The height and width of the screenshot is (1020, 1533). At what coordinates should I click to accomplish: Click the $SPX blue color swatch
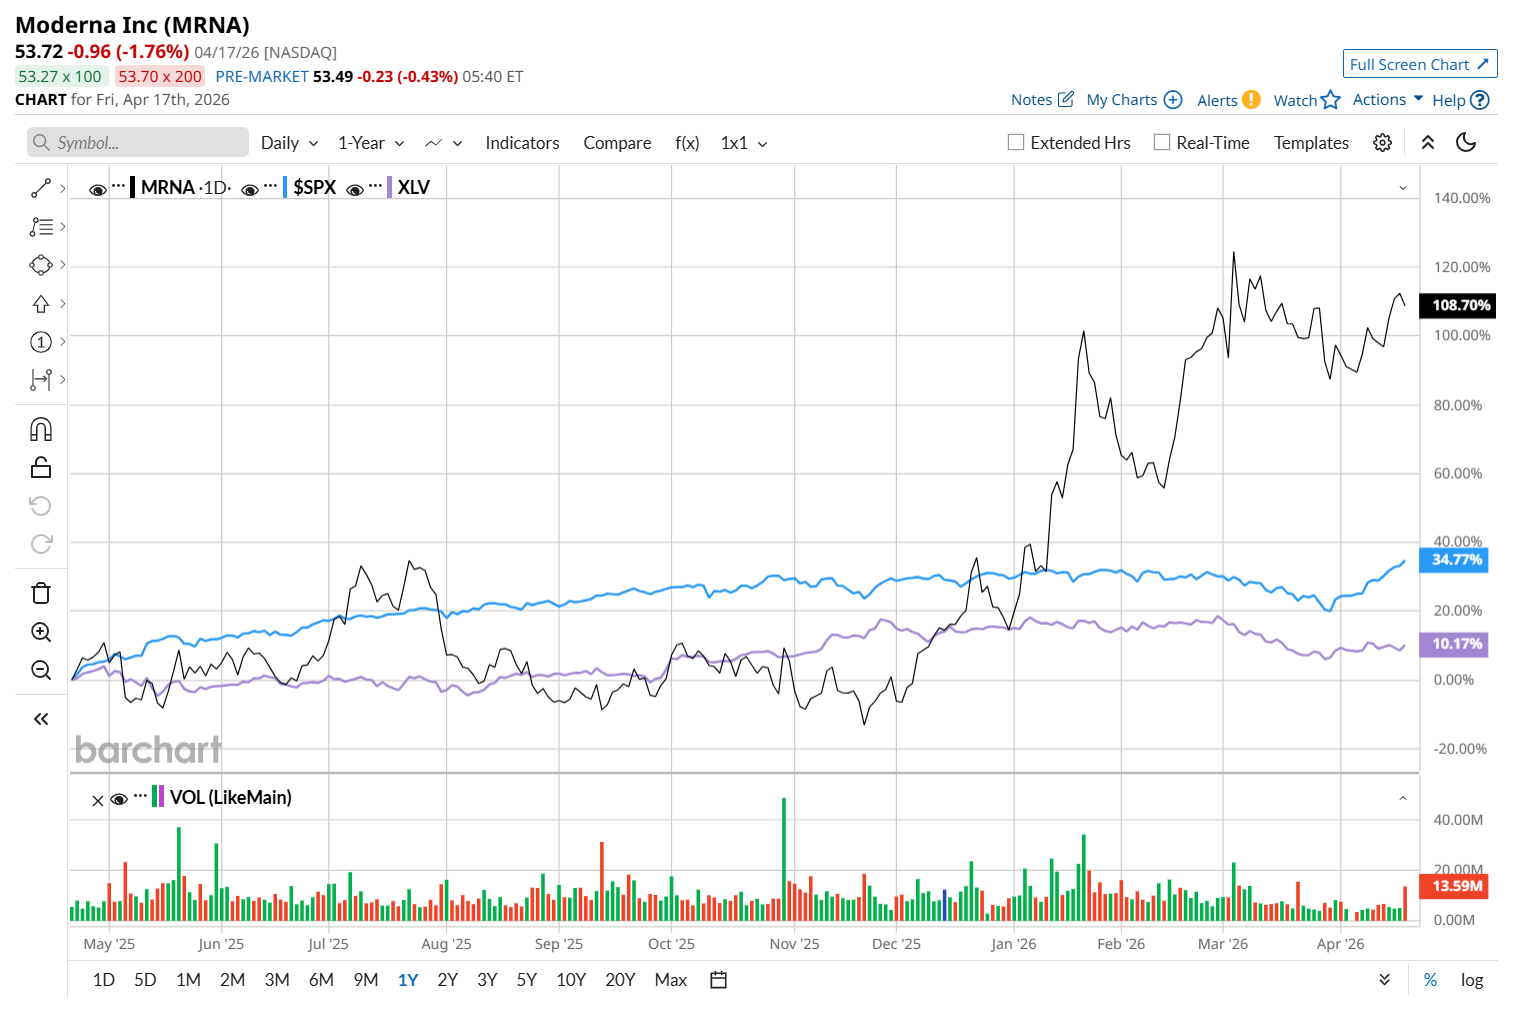pos(285,187)
